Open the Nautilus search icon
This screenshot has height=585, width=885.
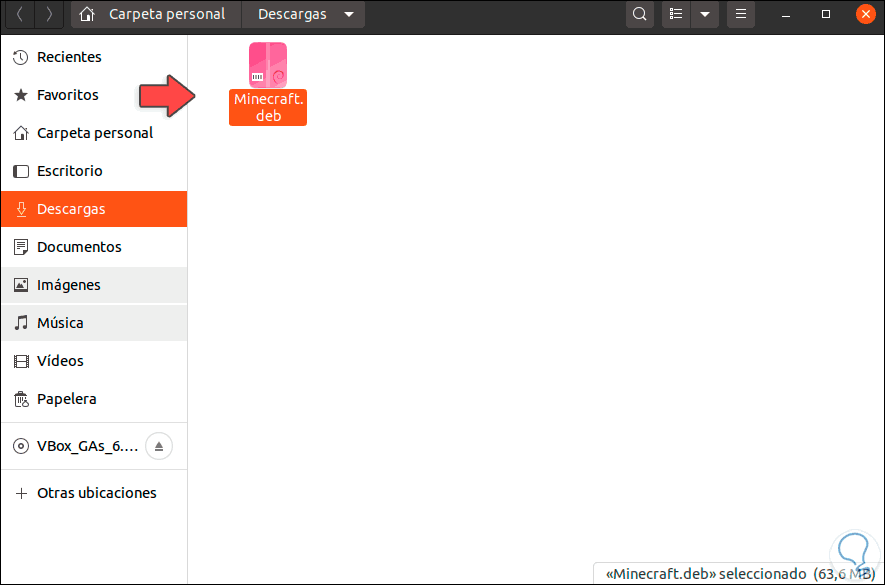click(x=639, y=14)
